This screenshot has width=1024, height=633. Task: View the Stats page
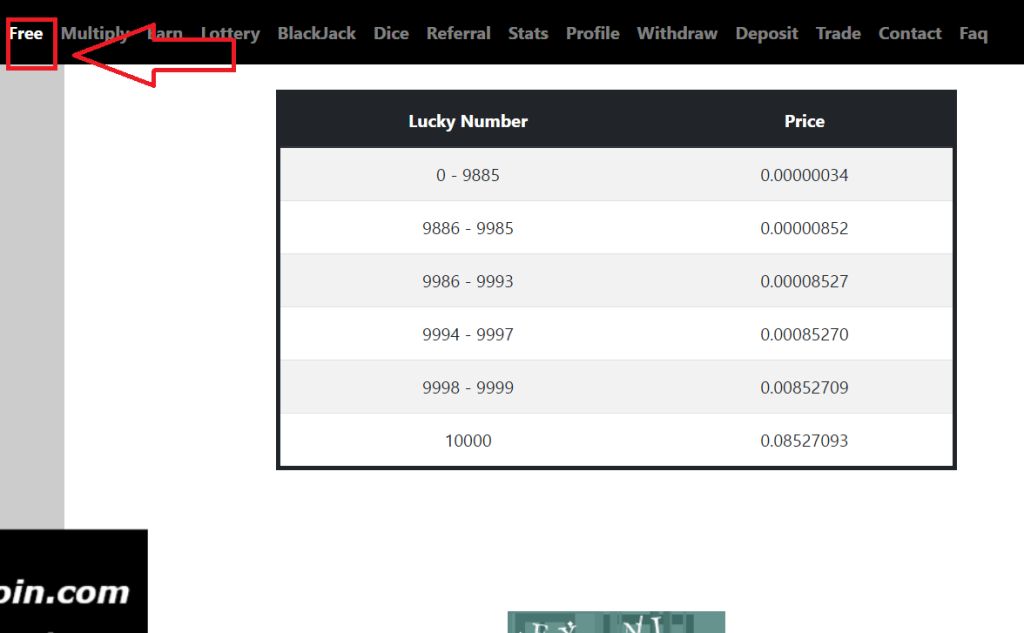pyautogui.click(x=528, y=33)
